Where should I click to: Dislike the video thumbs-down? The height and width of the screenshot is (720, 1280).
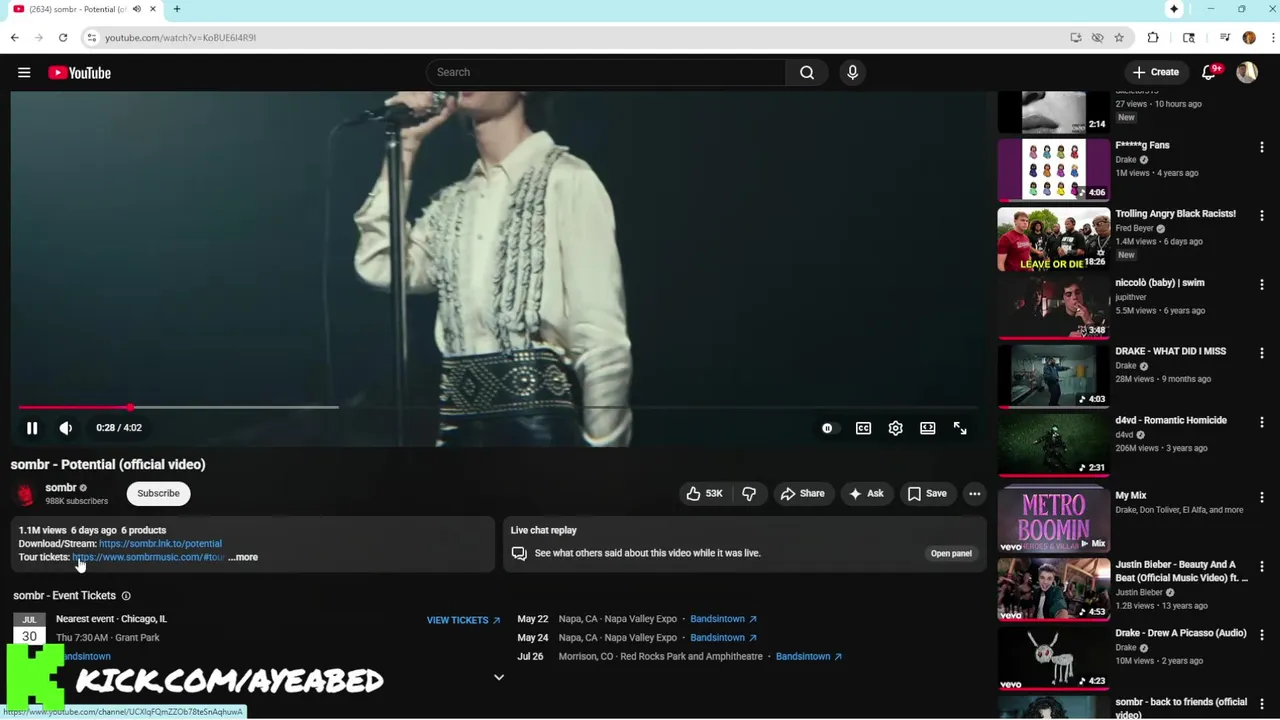(749, 493)
